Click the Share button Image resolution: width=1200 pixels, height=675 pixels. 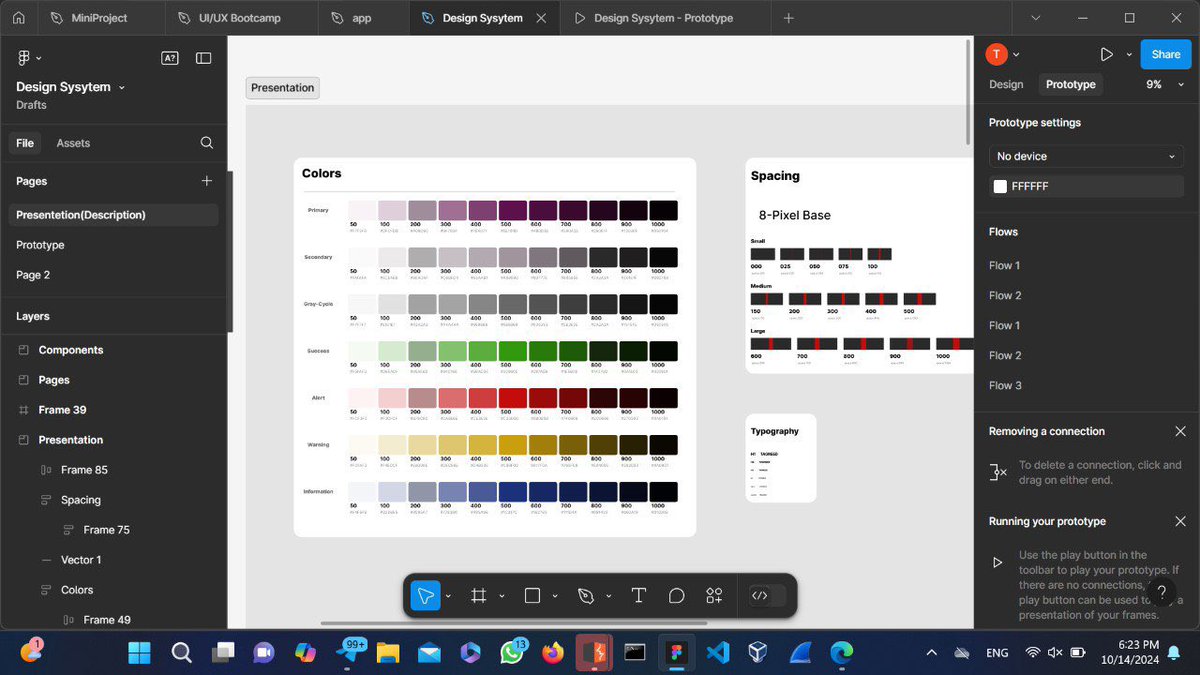[x=1166, y=54]
